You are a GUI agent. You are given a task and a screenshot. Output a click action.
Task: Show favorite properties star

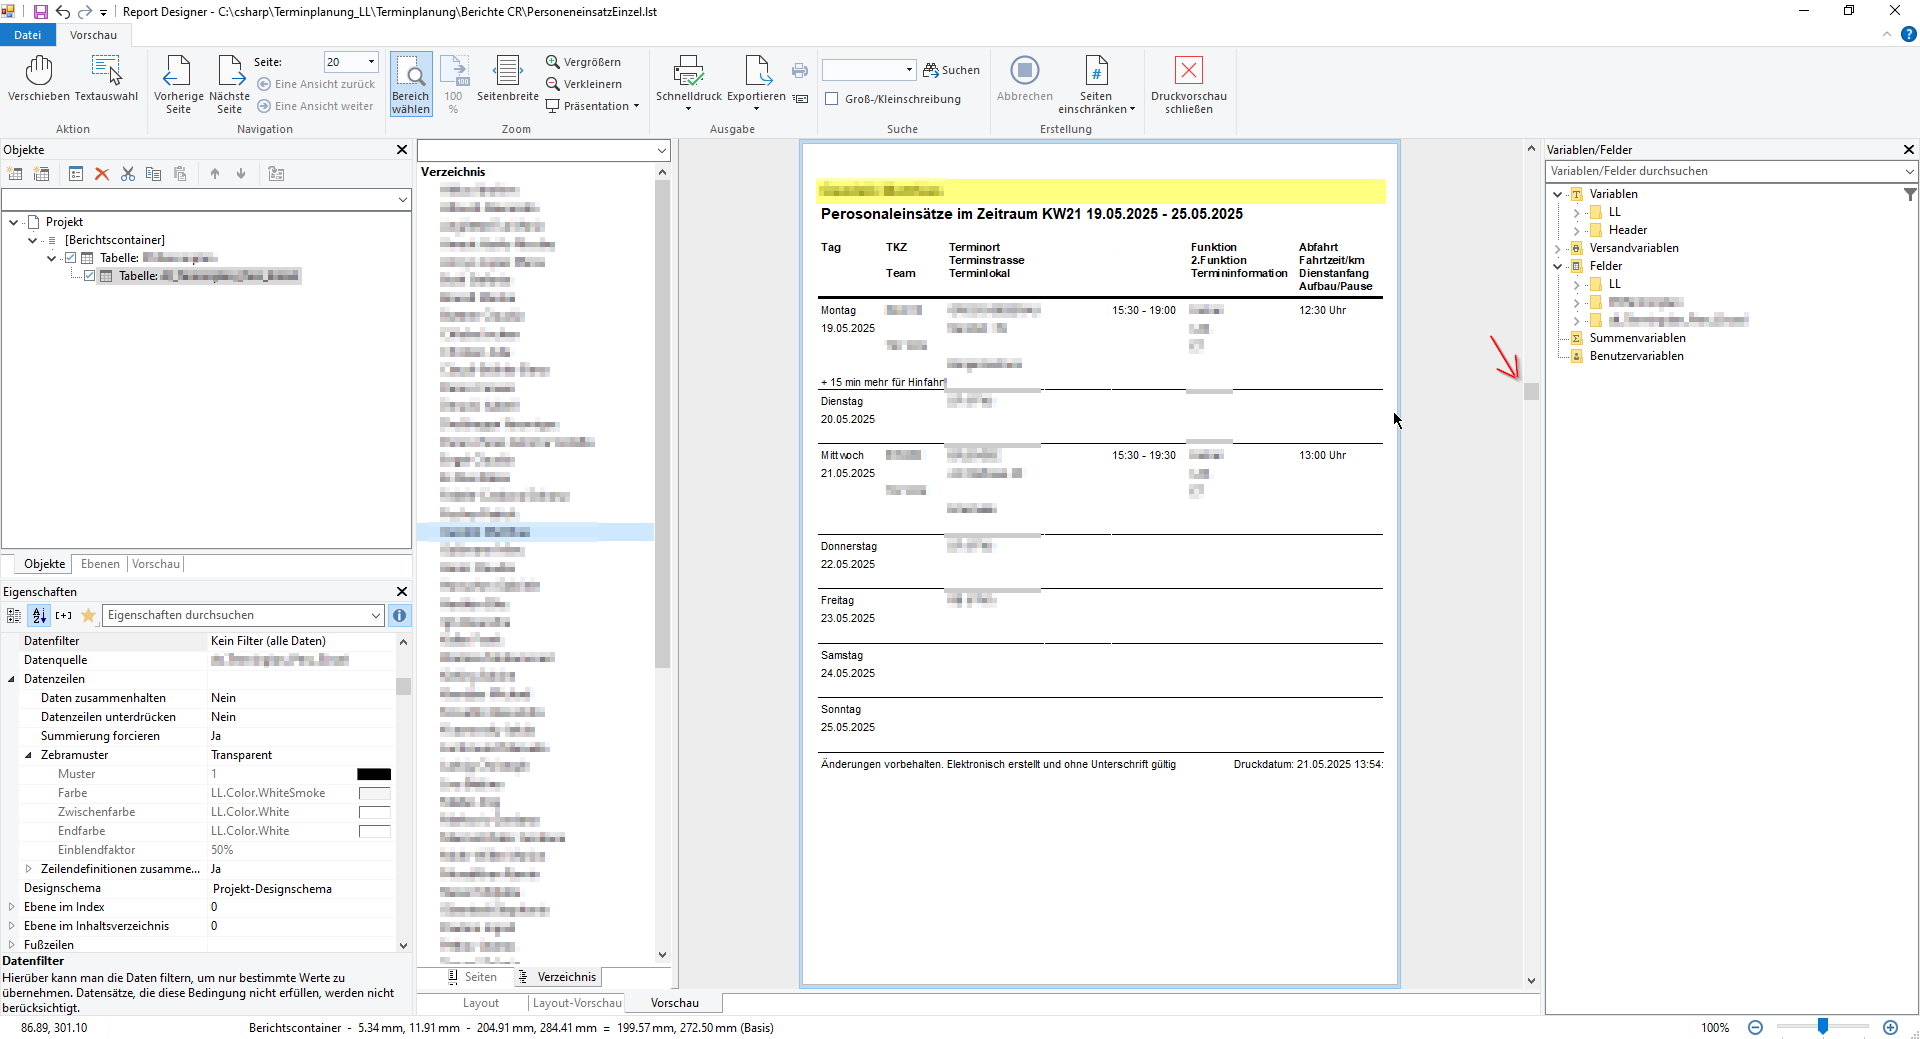point(88,615)
